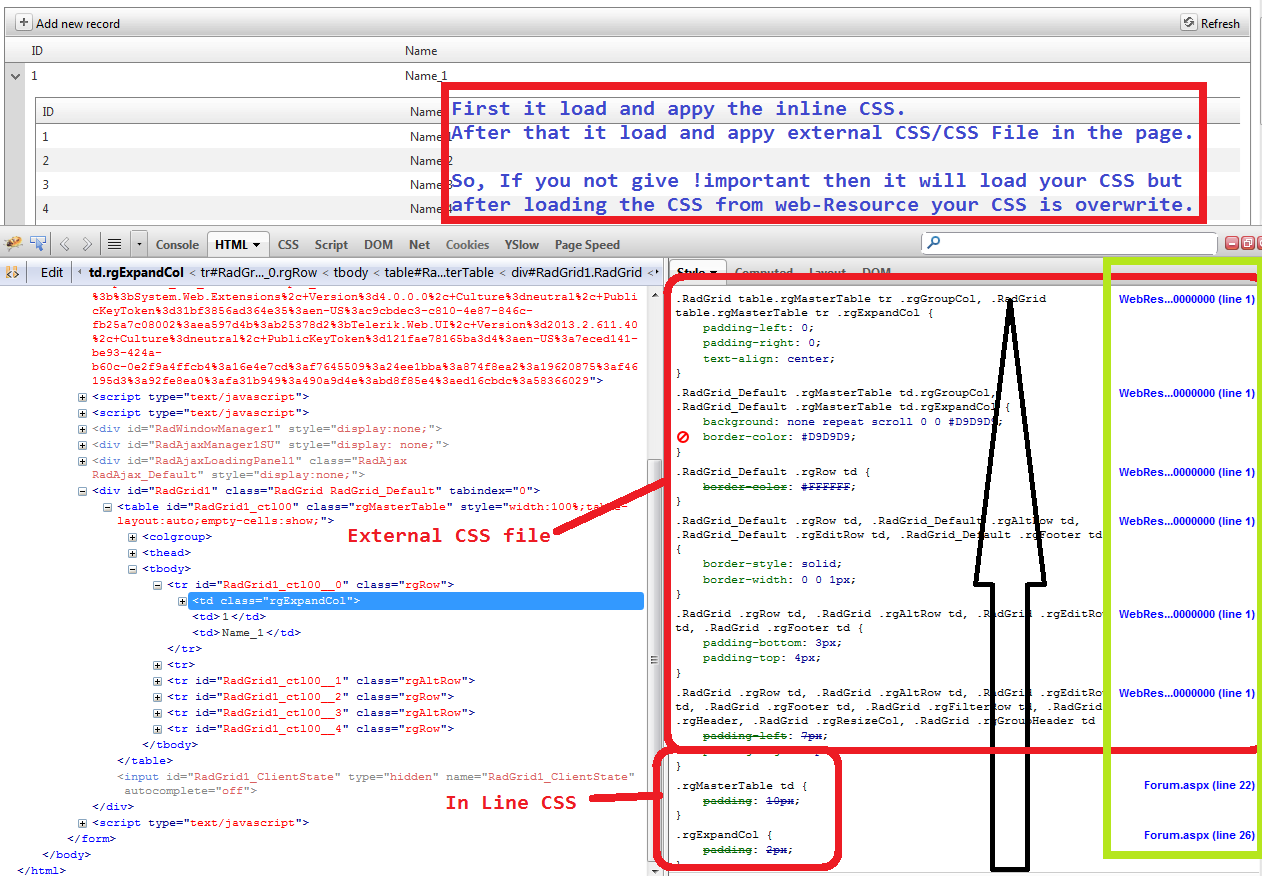The height and width of the screenshot is (876, 1262).
Task: Click the outer grid Name column header
Action: [421, 50]
